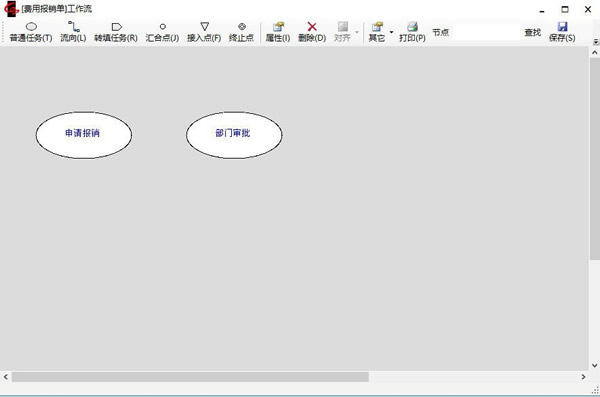Viewport: 600px width, 397px height.
Task: Click the 对齐 align tool
Action: coord(342,32)
